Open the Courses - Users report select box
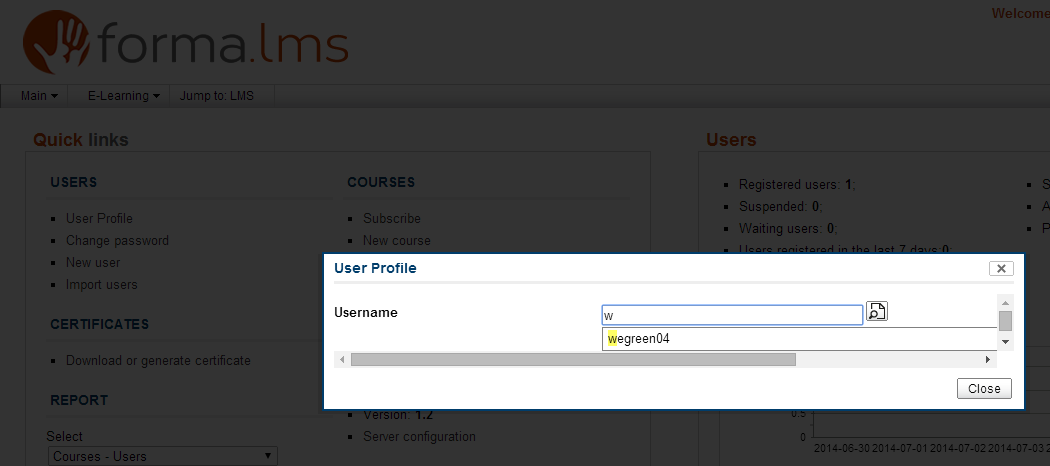Image resolution: width=1050 pixels, height=466 pixels. pos(163,456)
